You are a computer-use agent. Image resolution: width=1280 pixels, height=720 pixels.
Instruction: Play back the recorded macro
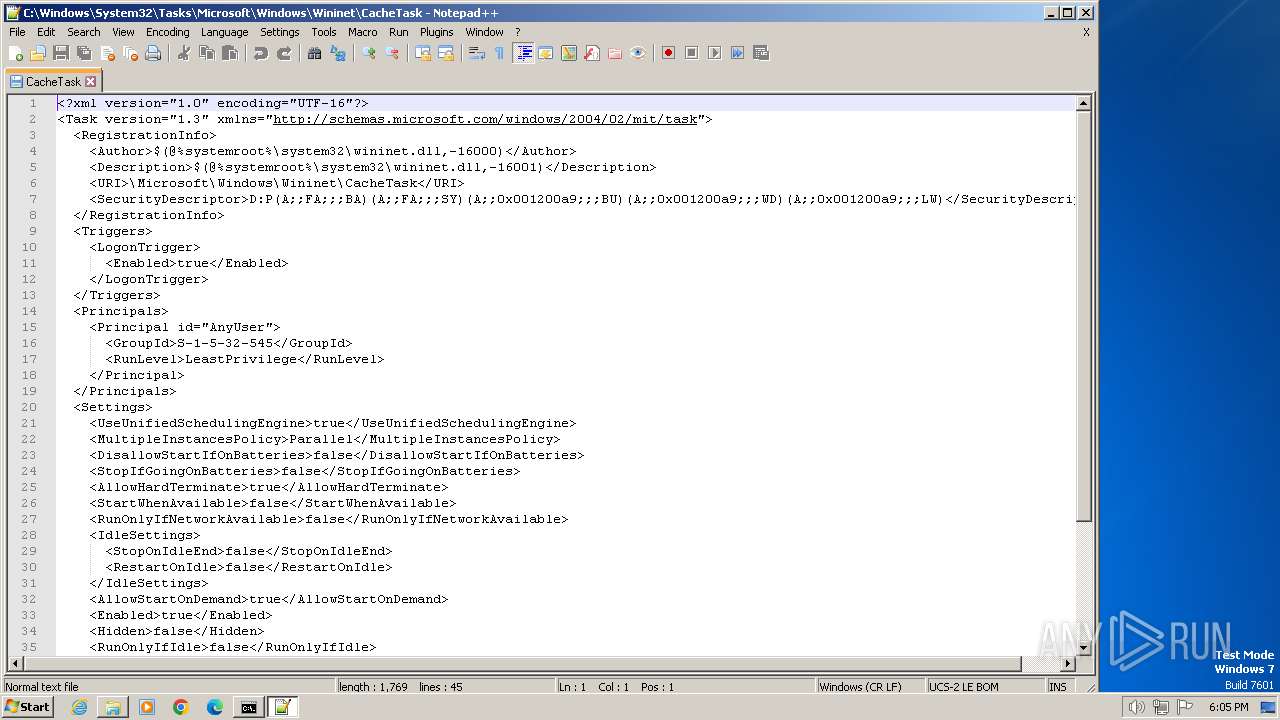coord(714,53)
